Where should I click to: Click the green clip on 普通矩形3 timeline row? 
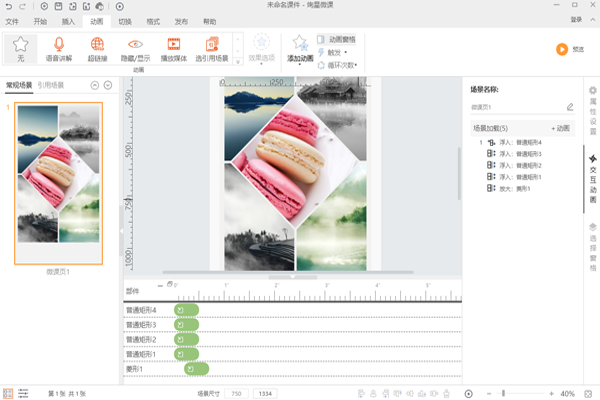click(186, 325)
